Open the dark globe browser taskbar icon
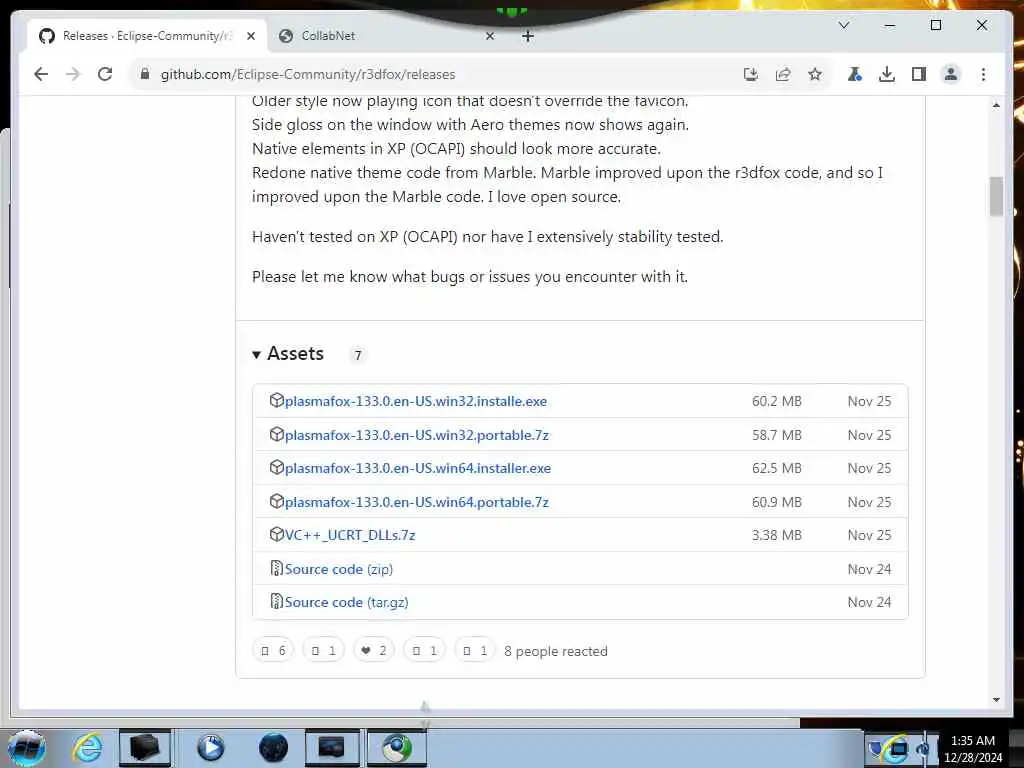 [x=273, y=748]
